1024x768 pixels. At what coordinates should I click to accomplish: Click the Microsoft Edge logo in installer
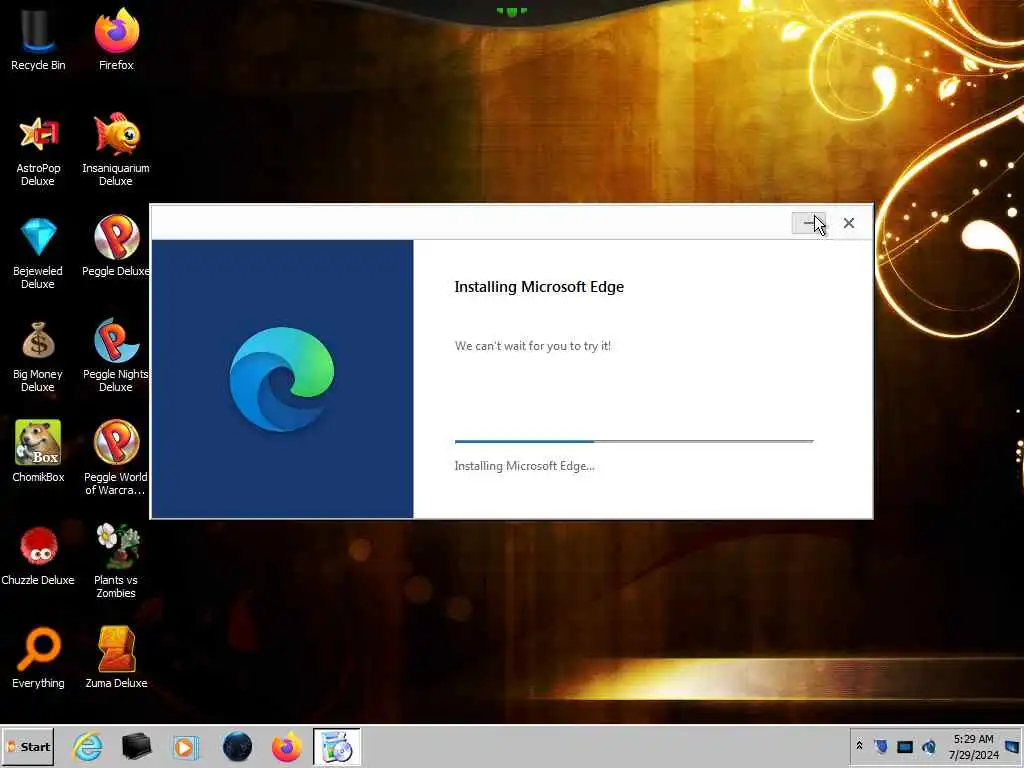tap(282, 379)
